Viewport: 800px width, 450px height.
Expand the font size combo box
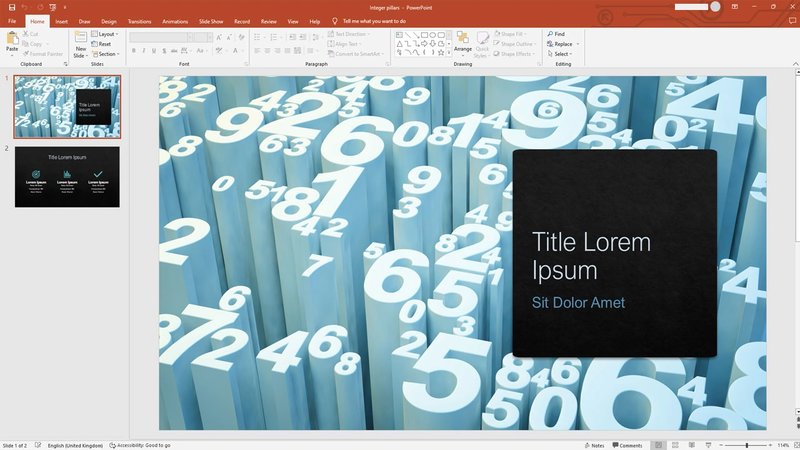point(210,37)
